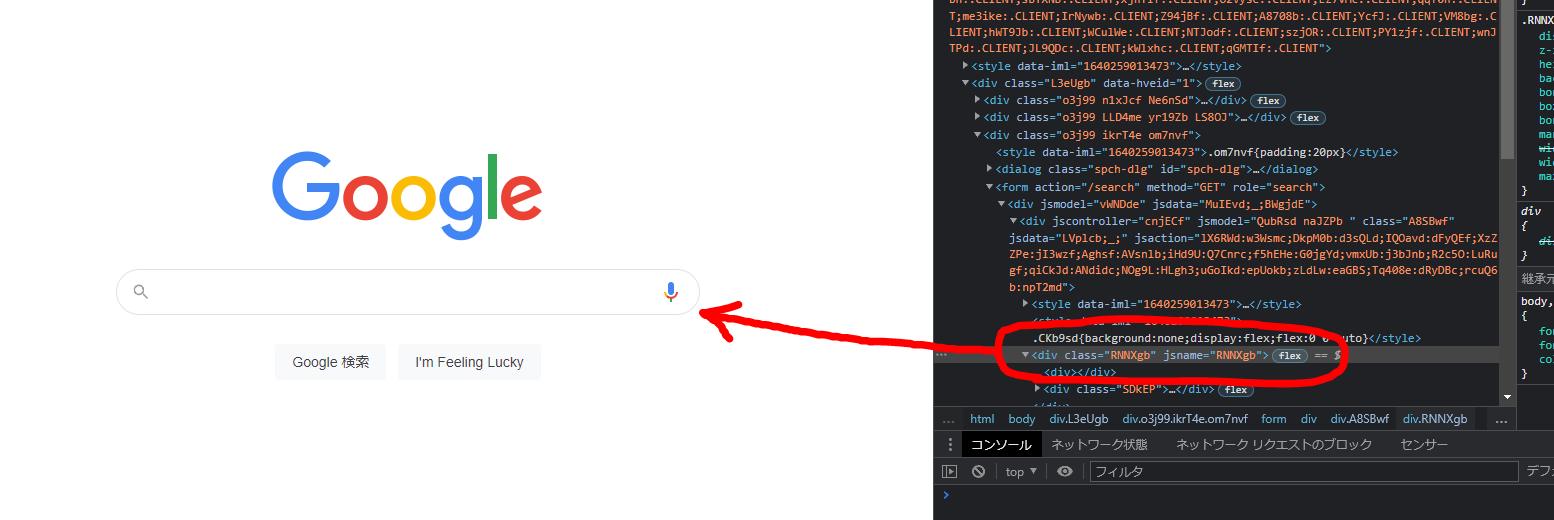Select body in the breadcrumb bar
The height and width of the screenshot is (520, 1554).
pyautogui.click(x=1022, y=420)
